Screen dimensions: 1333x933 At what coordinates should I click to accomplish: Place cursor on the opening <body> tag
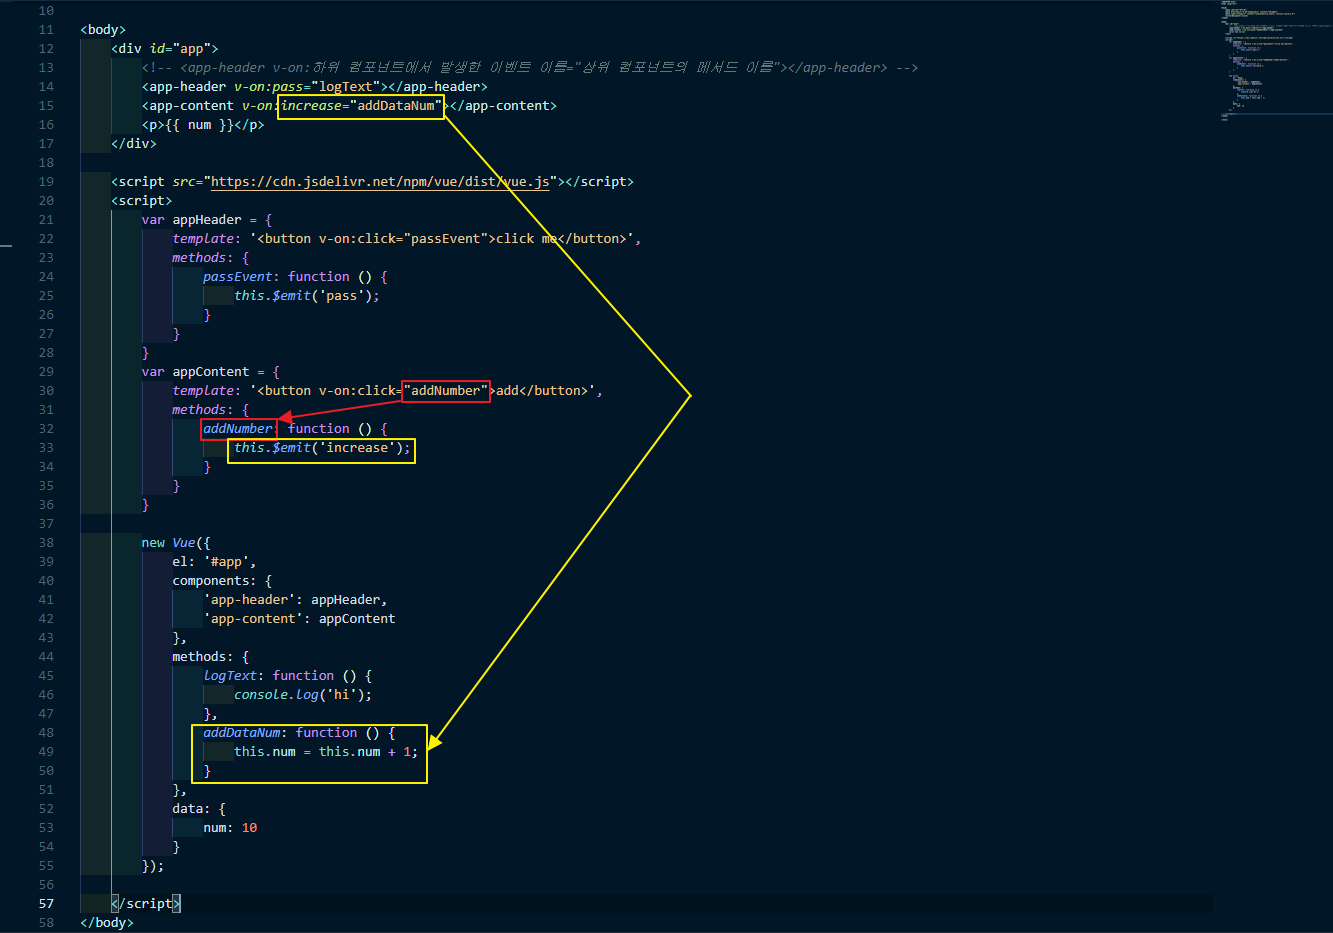point(103,30)
